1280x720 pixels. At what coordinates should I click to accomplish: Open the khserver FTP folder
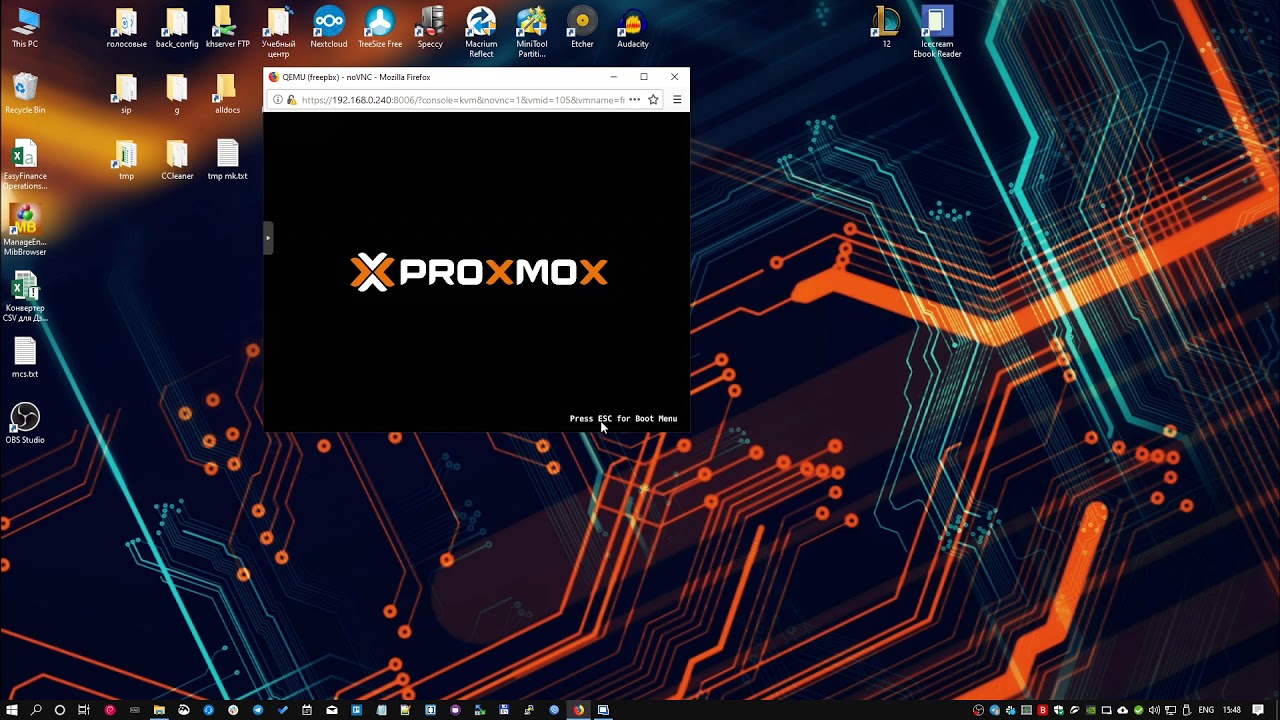point(227,29)
